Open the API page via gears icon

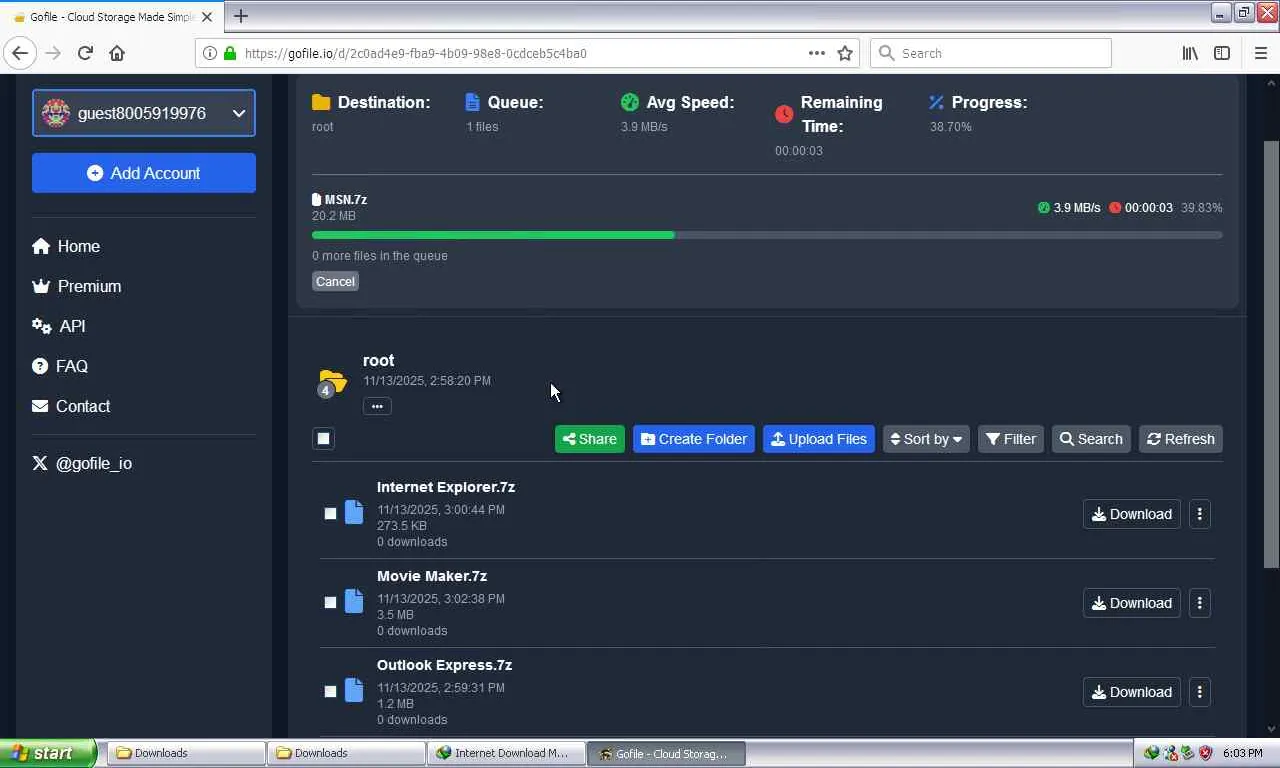[41, 326]
